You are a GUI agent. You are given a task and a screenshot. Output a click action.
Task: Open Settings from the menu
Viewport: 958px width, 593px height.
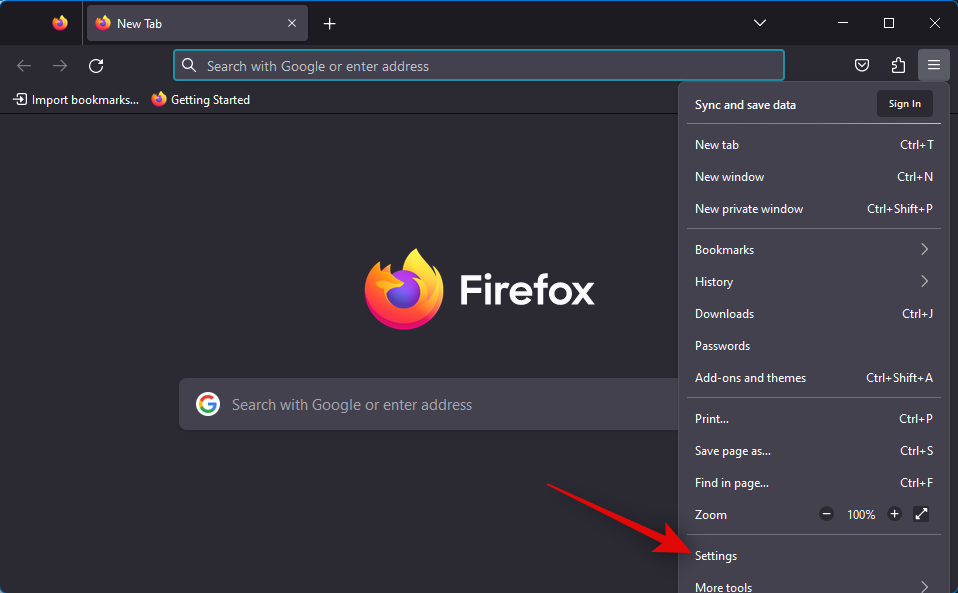pyautogui.click(x=716, y=556)
